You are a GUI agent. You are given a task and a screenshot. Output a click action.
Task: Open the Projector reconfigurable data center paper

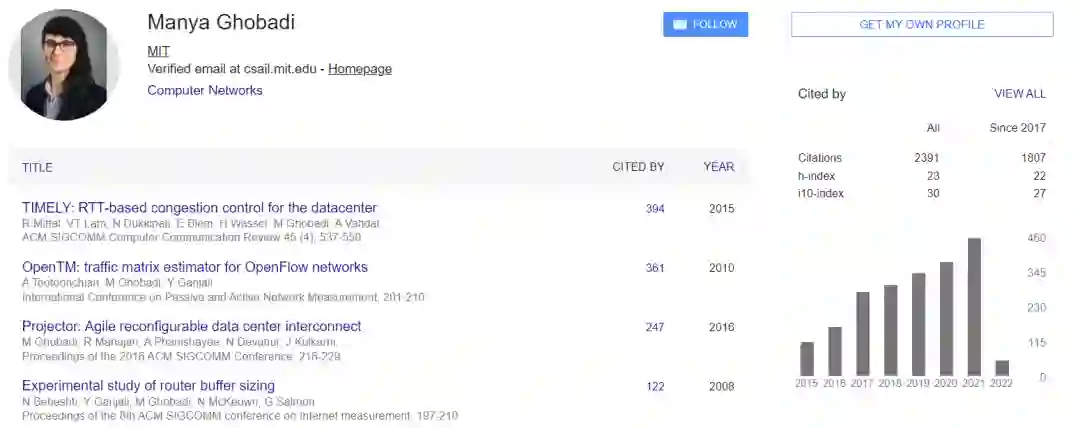[191, 326]
